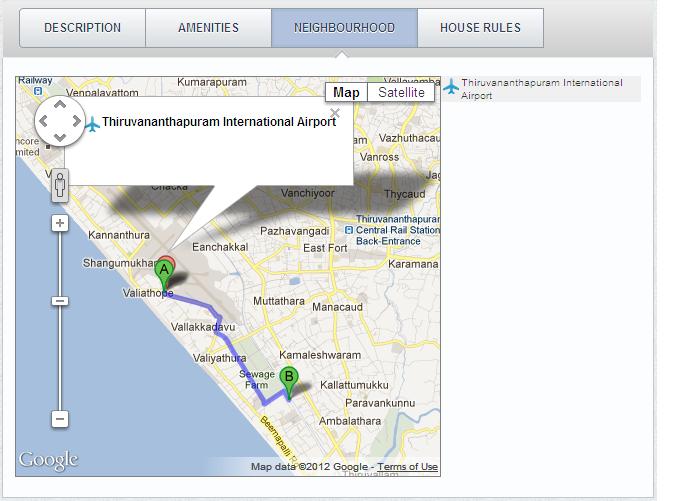Click the Vallakkadavu map label
This screenshot has height=501, width=696.
[x=203, y=327]
